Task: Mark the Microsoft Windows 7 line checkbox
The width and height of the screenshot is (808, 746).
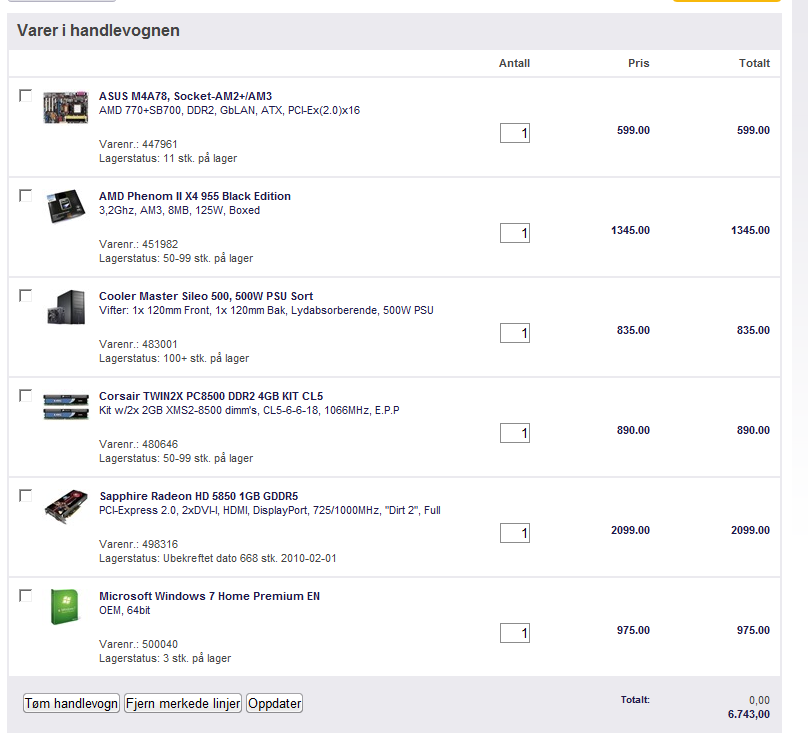Action: [x=25, y=596]
